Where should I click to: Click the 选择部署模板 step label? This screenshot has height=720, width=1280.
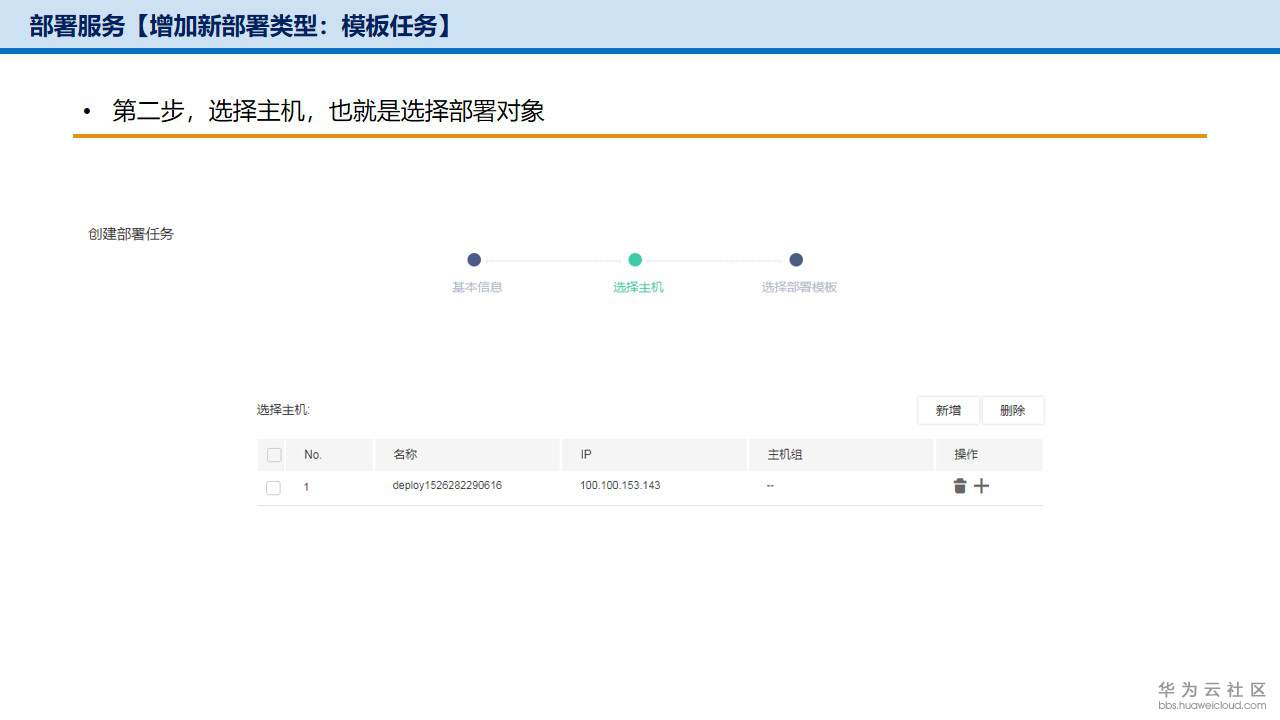[798, 287]
